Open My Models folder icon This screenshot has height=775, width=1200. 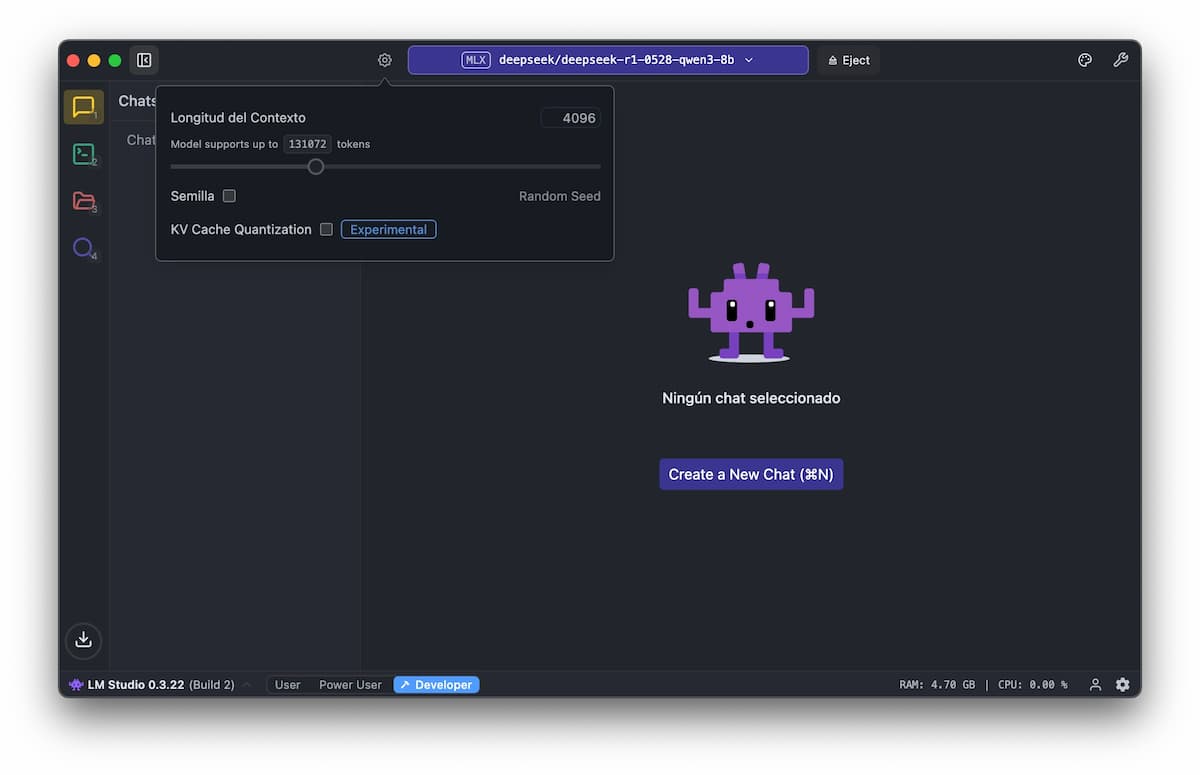pyautogui.click(x=83, y=201)
